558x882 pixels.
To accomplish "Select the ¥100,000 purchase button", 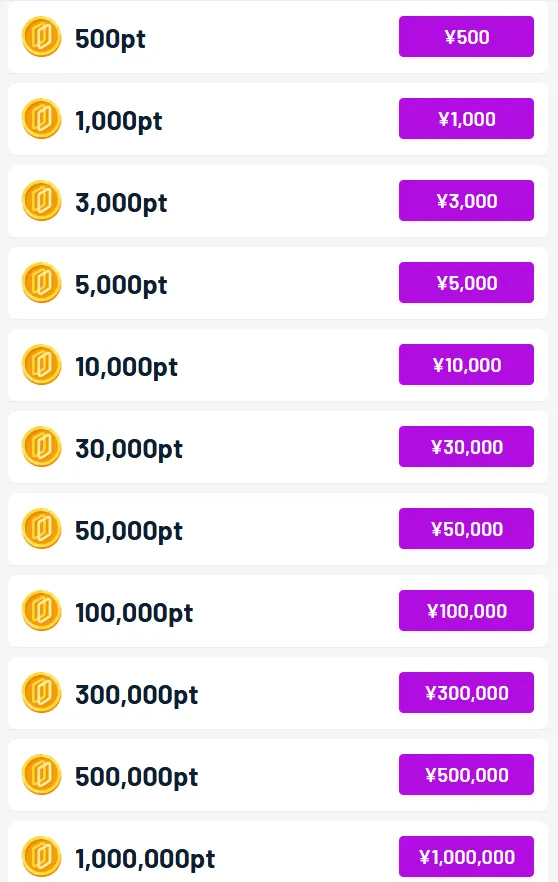I will click(466, 611).
